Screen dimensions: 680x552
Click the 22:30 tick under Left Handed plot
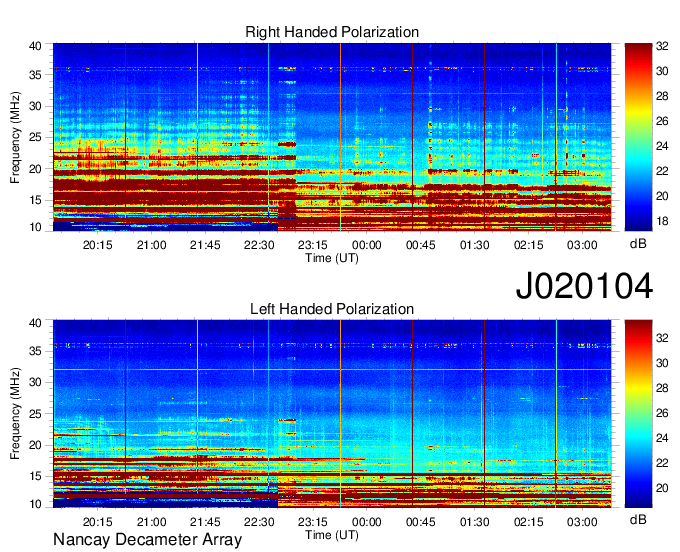[x=259, y=522]
